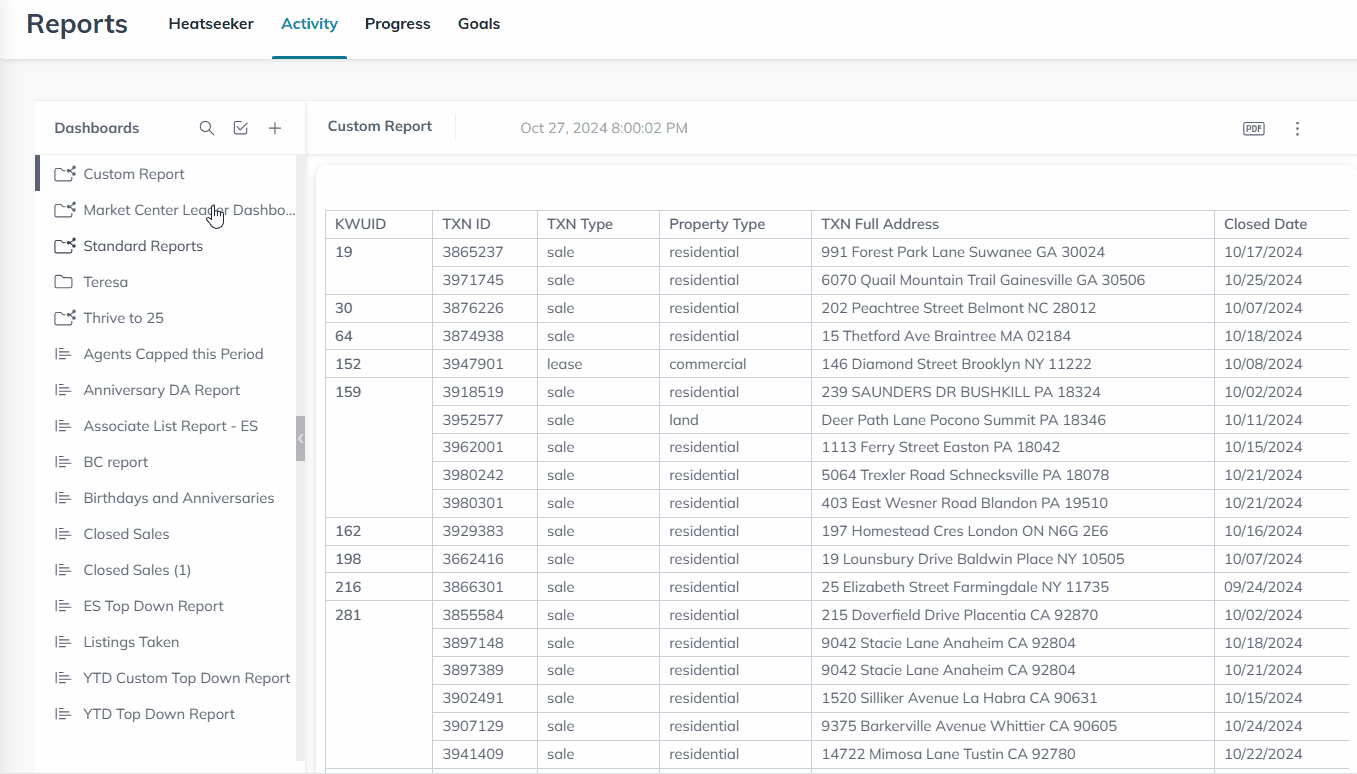Click the BC report list icon
Screen dimensions: 1357x774
64,462
